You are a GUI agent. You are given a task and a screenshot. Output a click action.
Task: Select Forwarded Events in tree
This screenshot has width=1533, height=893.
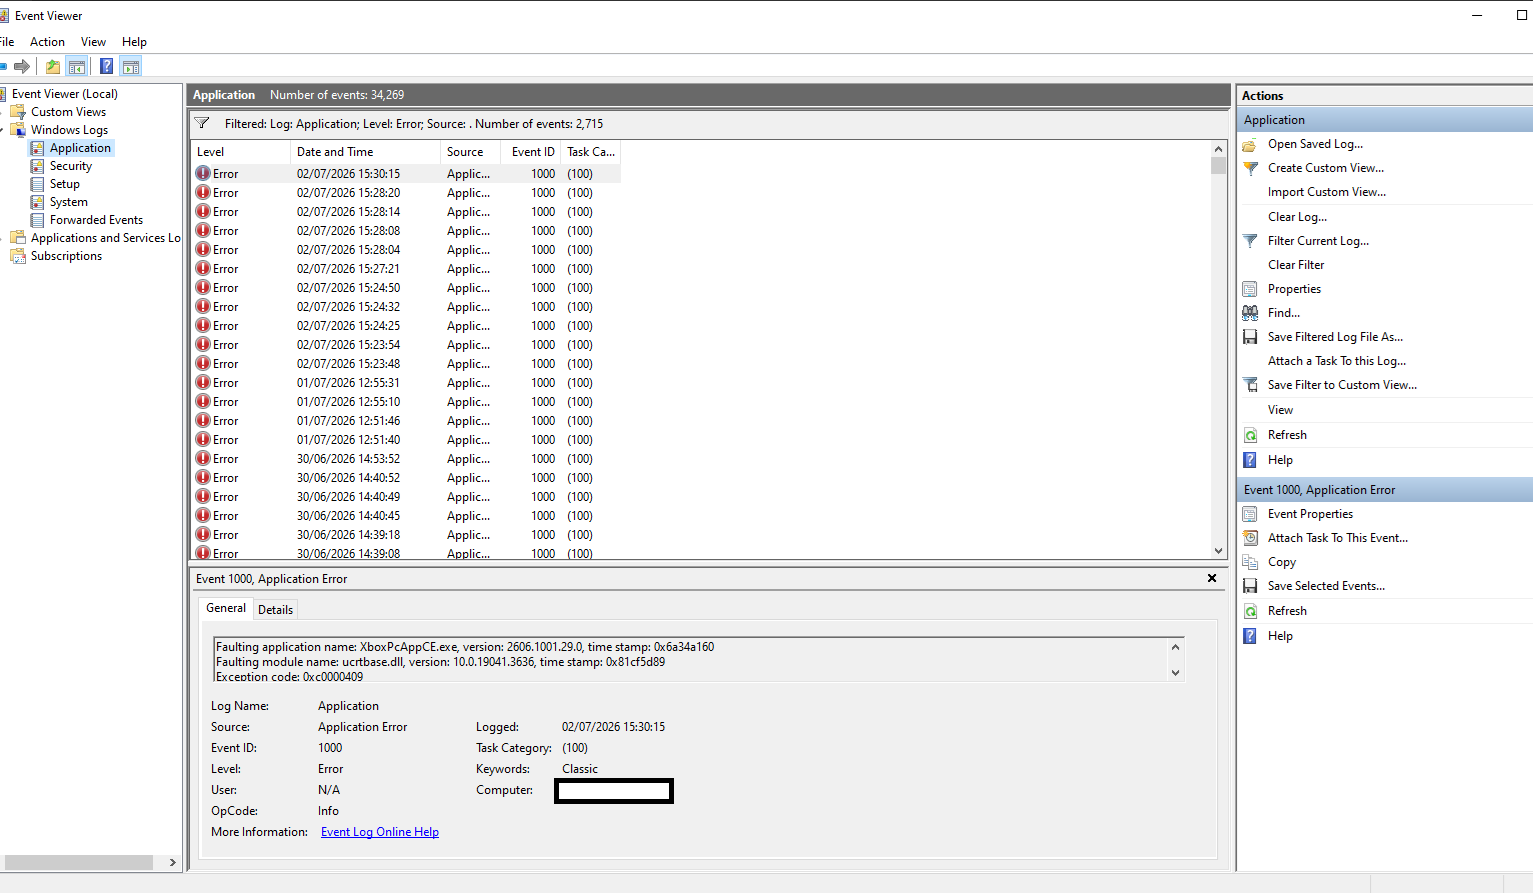point(96,220)
